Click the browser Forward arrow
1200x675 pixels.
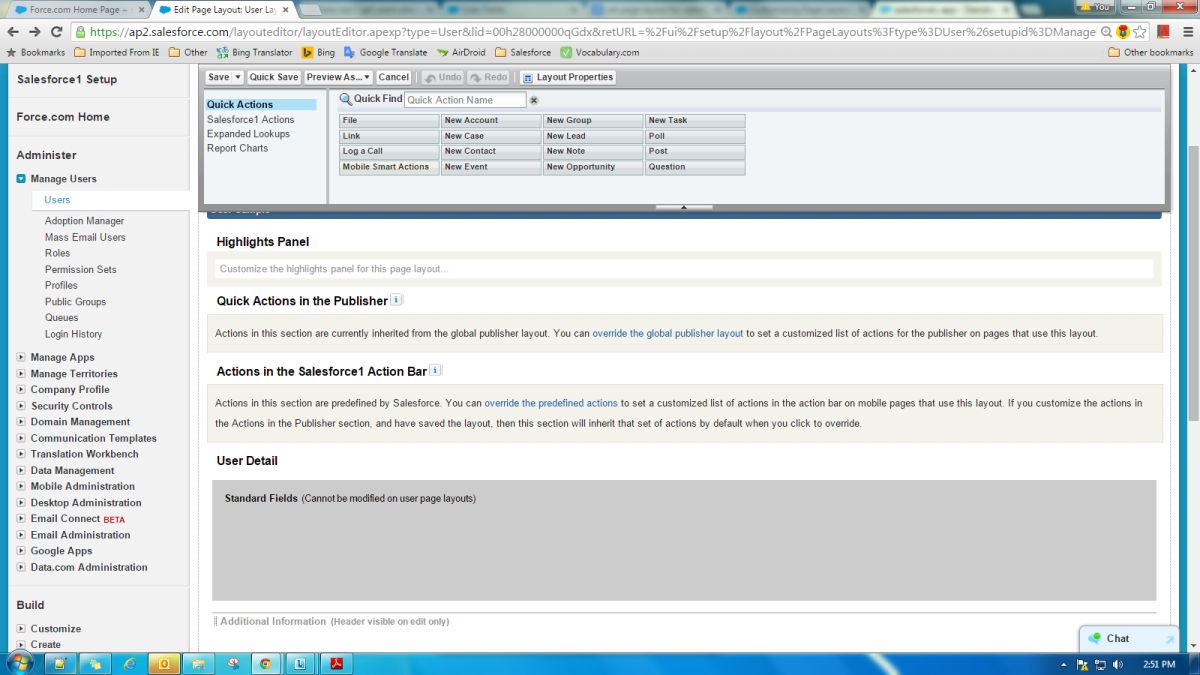pyautogui.click(x=35, y=31)
